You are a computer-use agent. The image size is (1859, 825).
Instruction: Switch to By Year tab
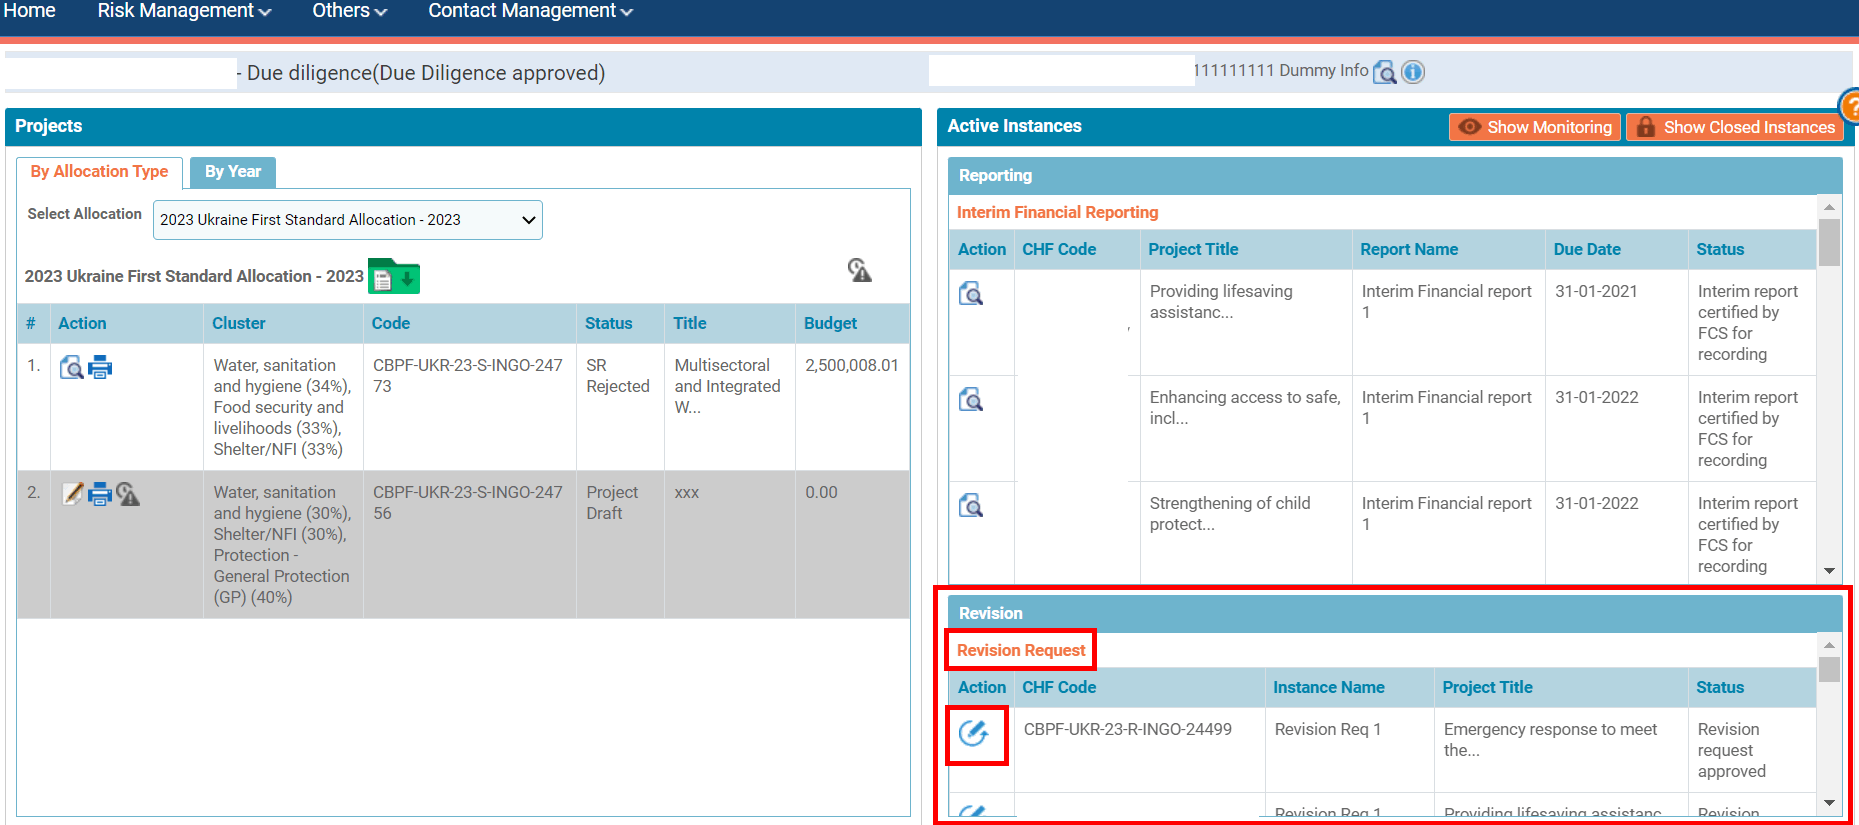coord(233,172)
